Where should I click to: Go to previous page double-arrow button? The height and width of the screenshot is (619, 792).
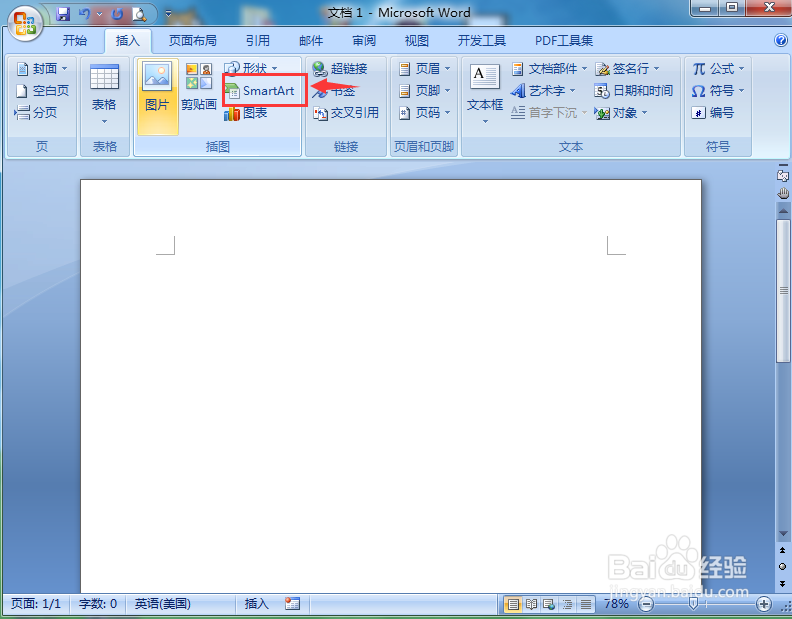[x=782, y=550]
